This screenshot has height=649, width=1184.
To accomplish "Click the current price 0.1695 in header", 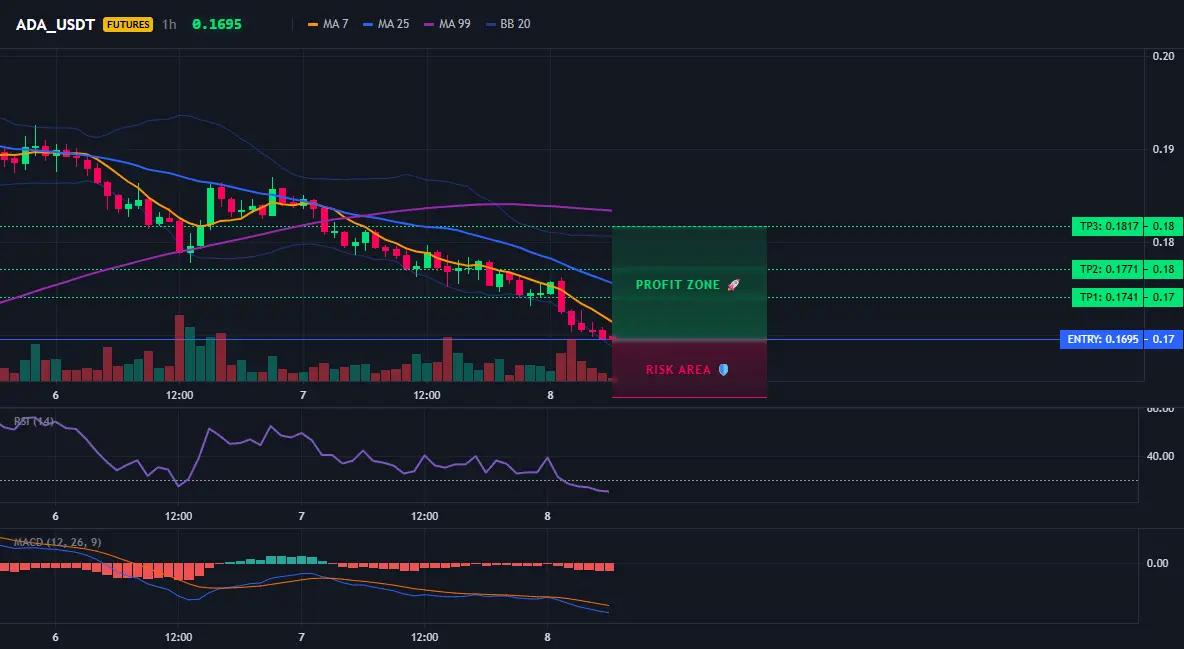I will (217, 24).
